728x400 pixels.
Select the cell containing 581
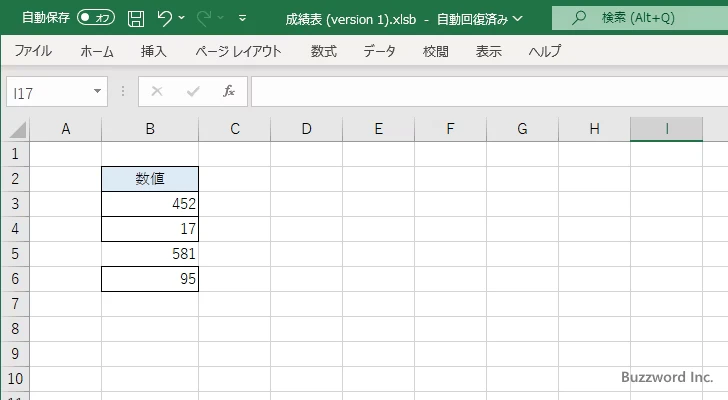pyautogui.click(x=150, y=254)
